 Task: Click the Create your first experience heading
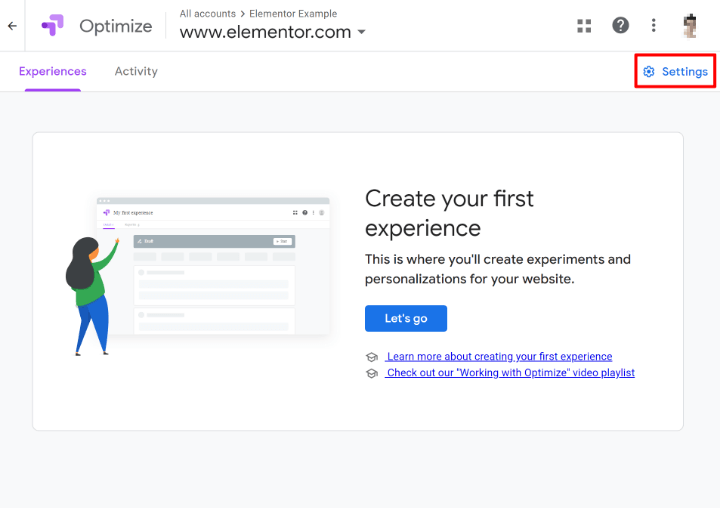click(449, 212)
